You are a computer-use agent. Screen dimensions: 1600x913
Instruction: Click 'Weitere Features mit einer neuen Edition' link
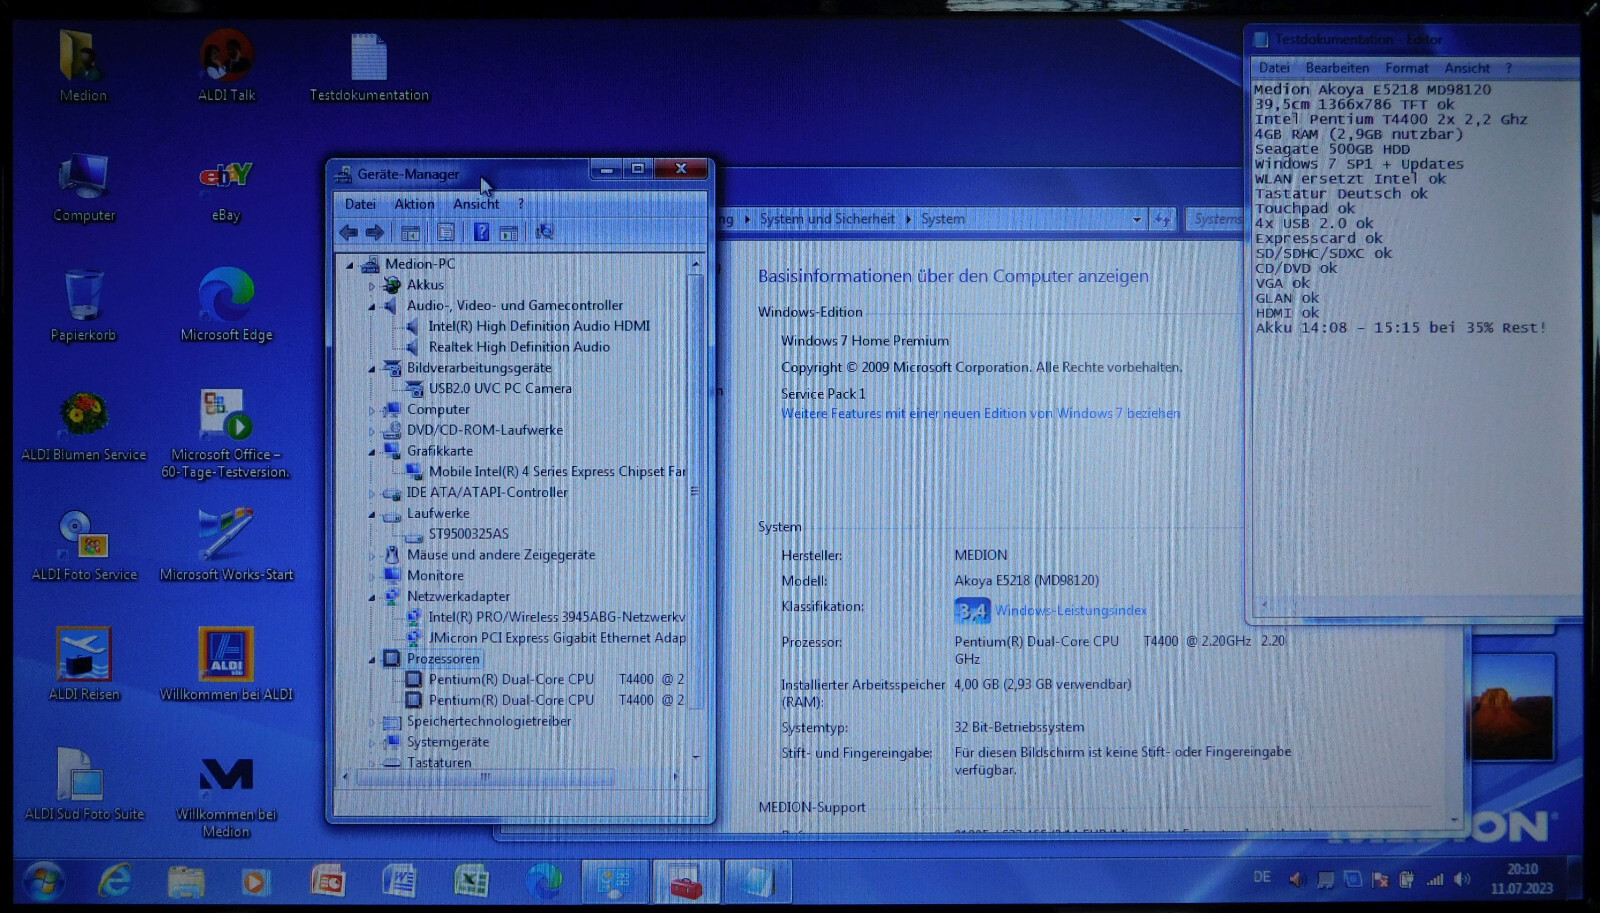pos(980,414)
